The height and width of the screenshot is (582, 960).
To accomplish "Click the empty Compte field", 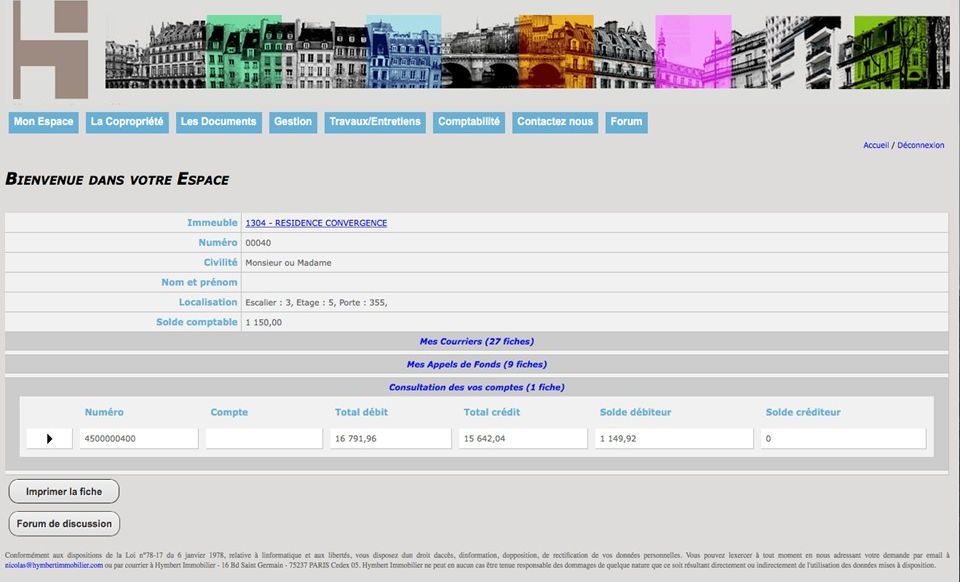I will (x=264, y=438).
